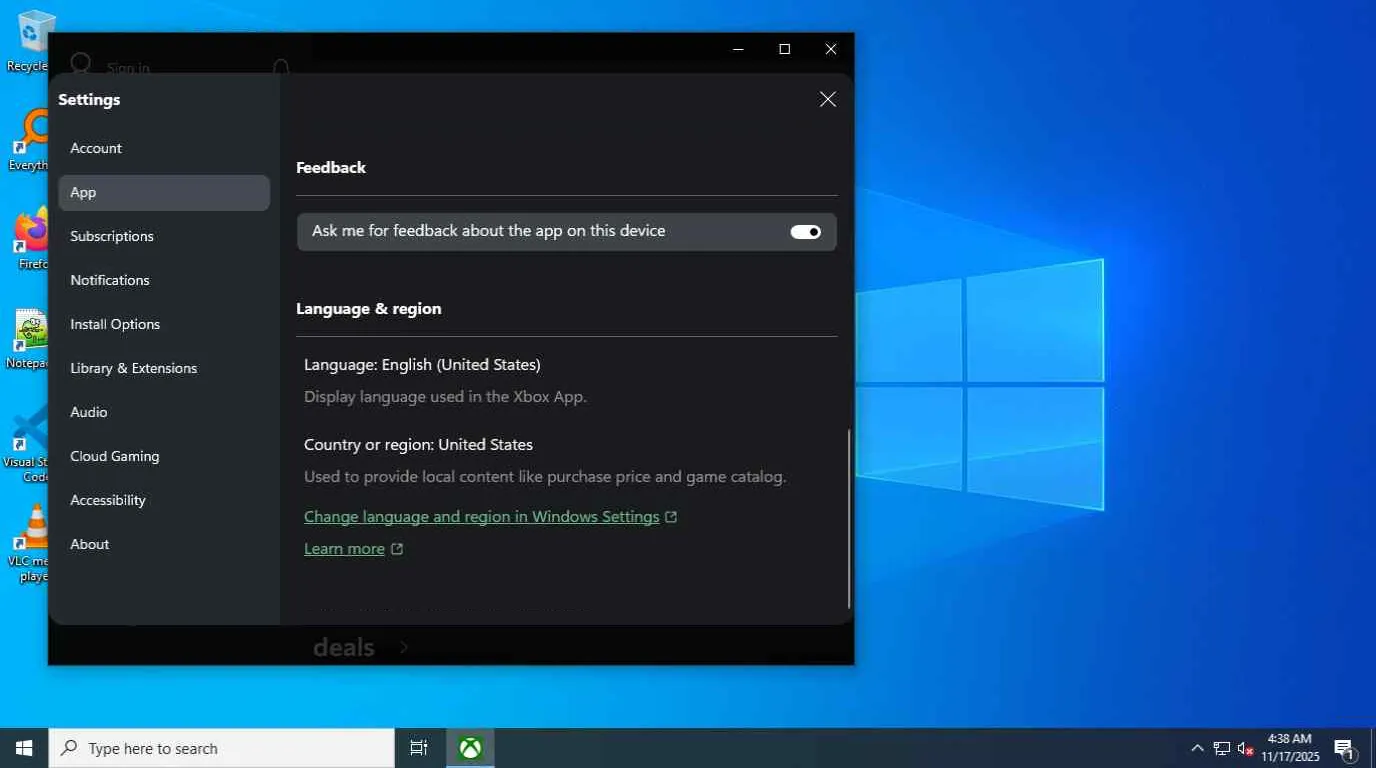Show the Audio settings page
Viewport: 1376px width, 768px height.
[164, 412]
